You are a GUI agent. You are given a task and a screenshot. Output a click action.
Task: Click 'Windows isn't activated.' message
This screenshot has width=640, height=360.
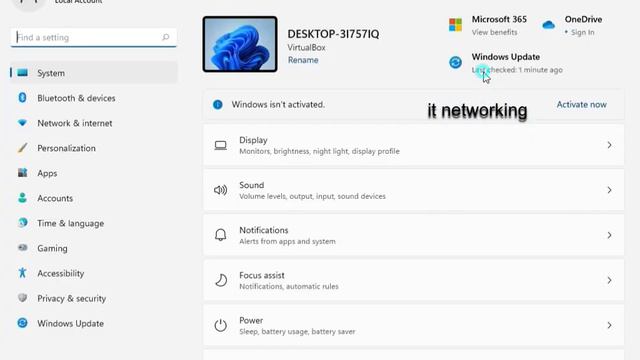pos(278,104)
